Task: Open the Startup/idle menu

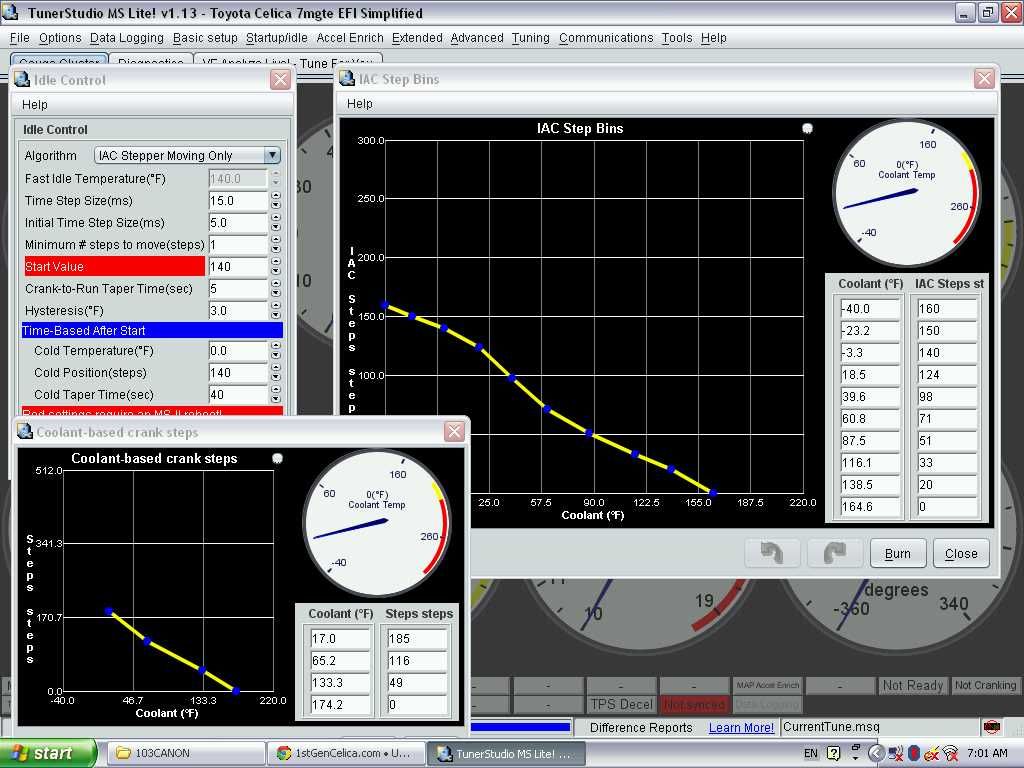Action: coord(277,38)
